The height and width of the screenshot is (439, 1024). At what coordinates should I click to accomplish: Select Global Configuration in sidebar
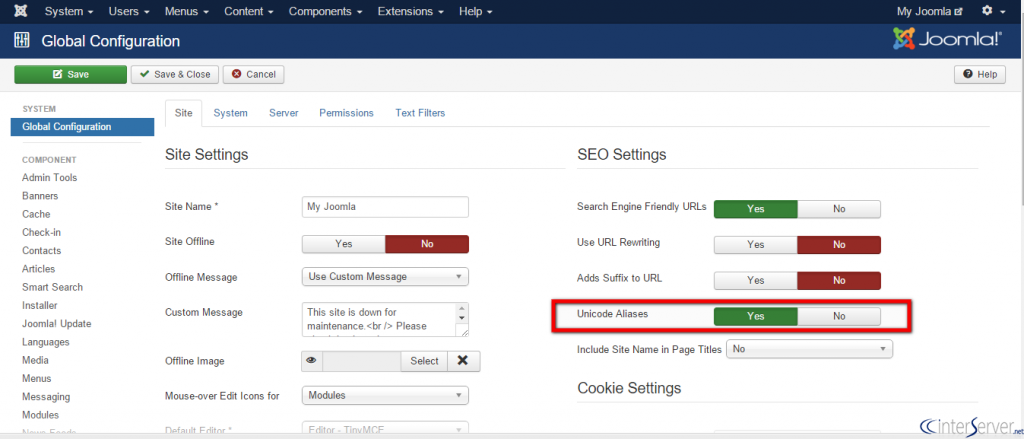point(82,127)
